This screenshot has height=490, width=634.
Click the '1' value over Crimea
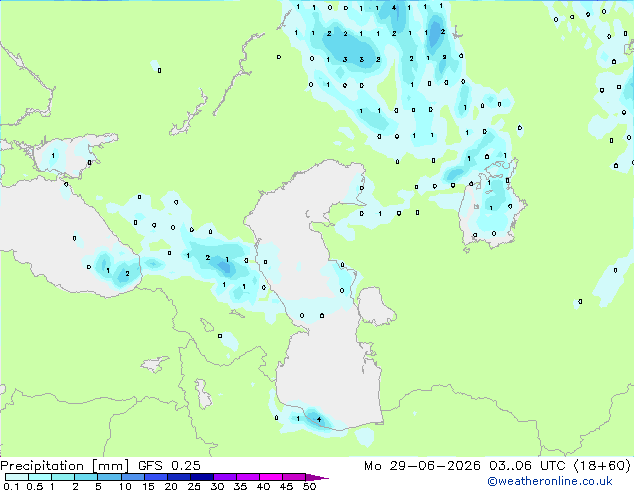pos(53,155)
